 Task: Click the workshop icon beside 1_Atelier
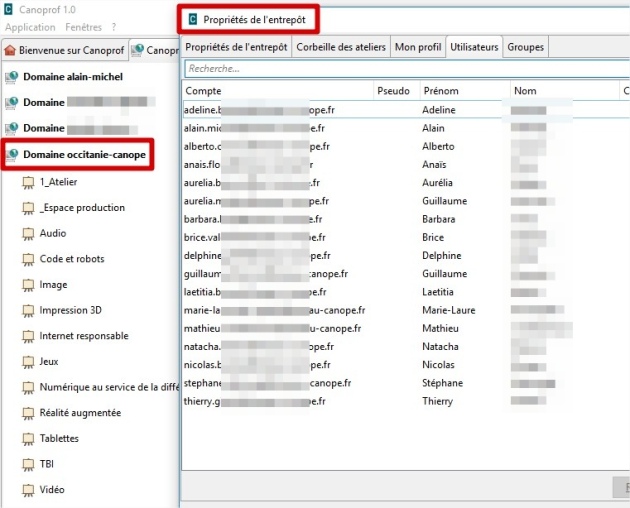point(28,182)
